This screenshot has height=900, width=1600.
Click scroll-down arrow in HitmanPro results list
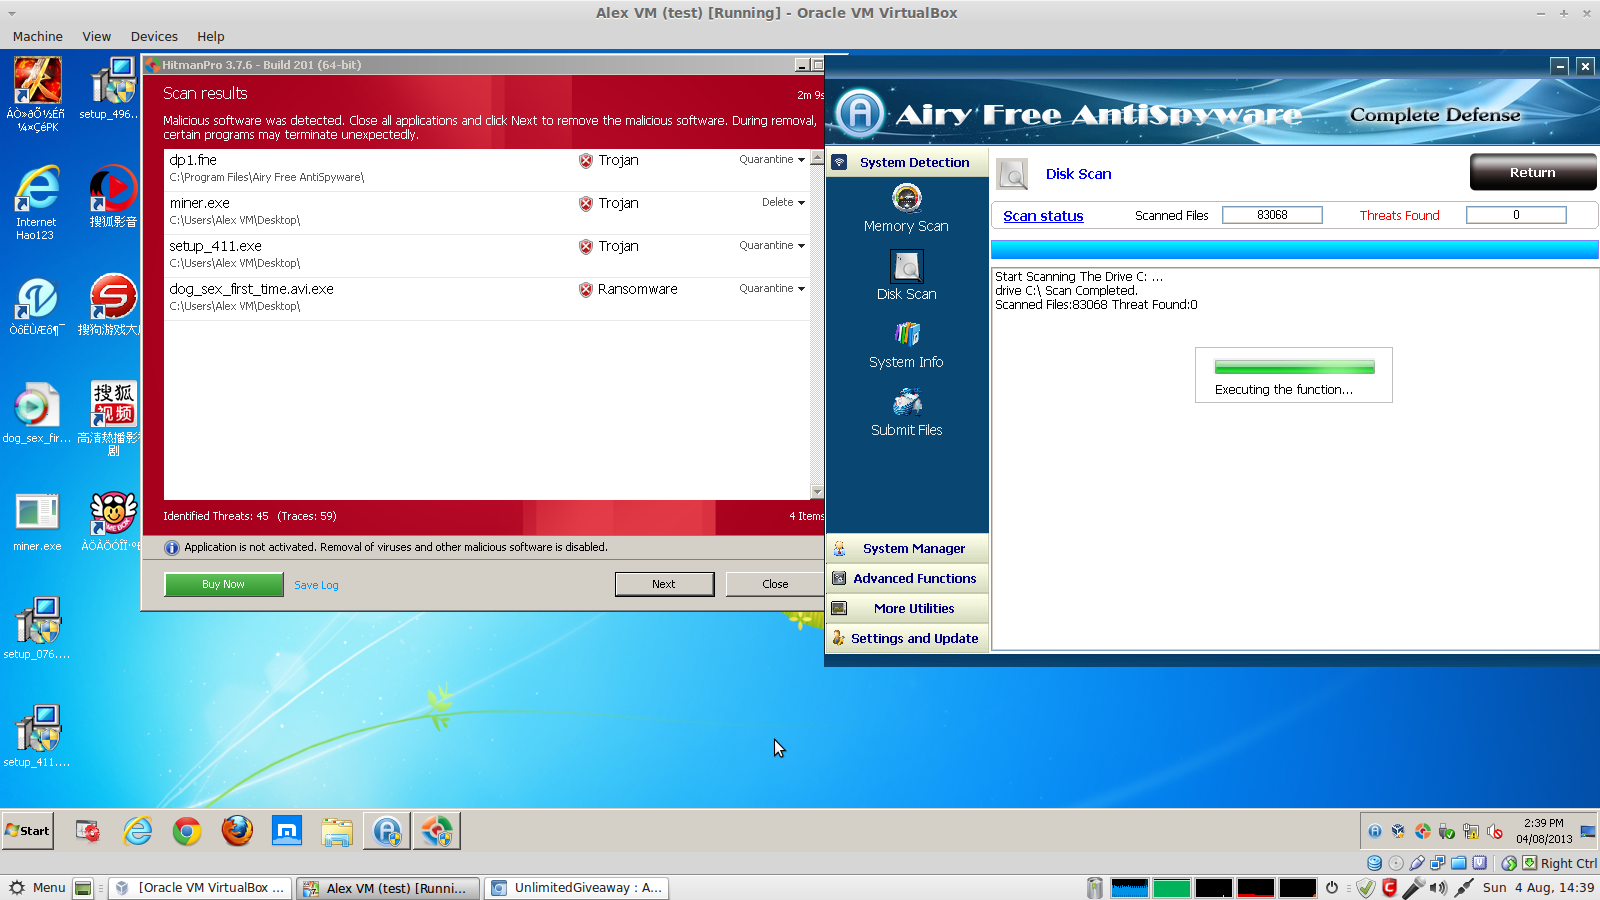817,491
